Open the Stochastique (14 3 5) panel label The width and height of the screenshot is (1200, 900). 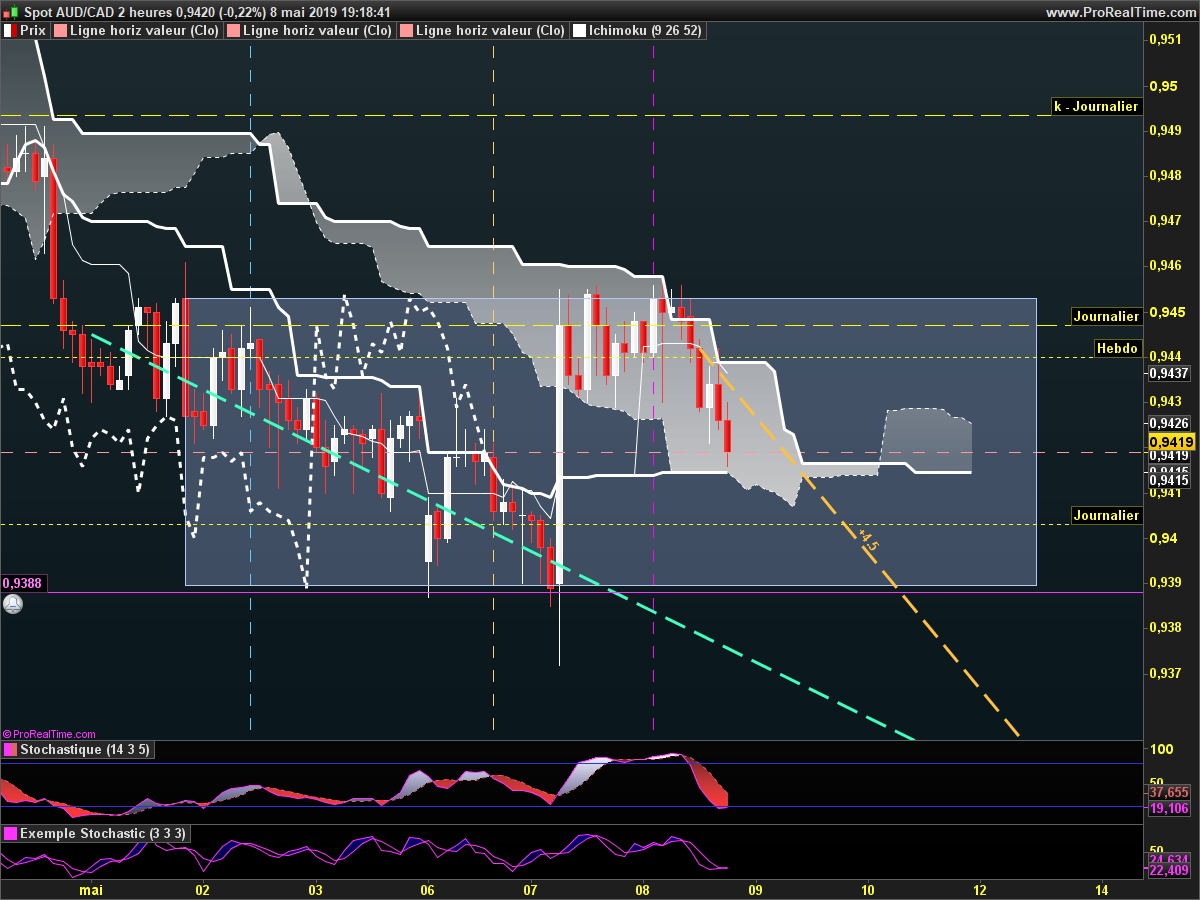point(85,750)
